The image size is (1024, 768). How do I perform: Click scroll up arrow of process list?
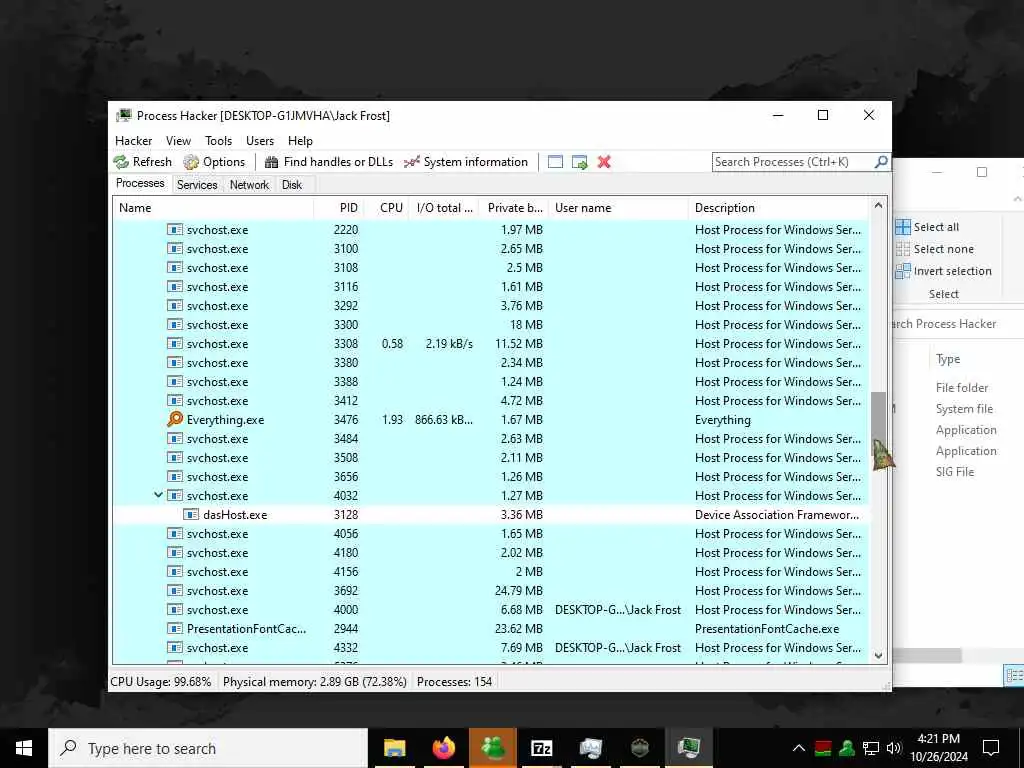(x=878, y=206)
